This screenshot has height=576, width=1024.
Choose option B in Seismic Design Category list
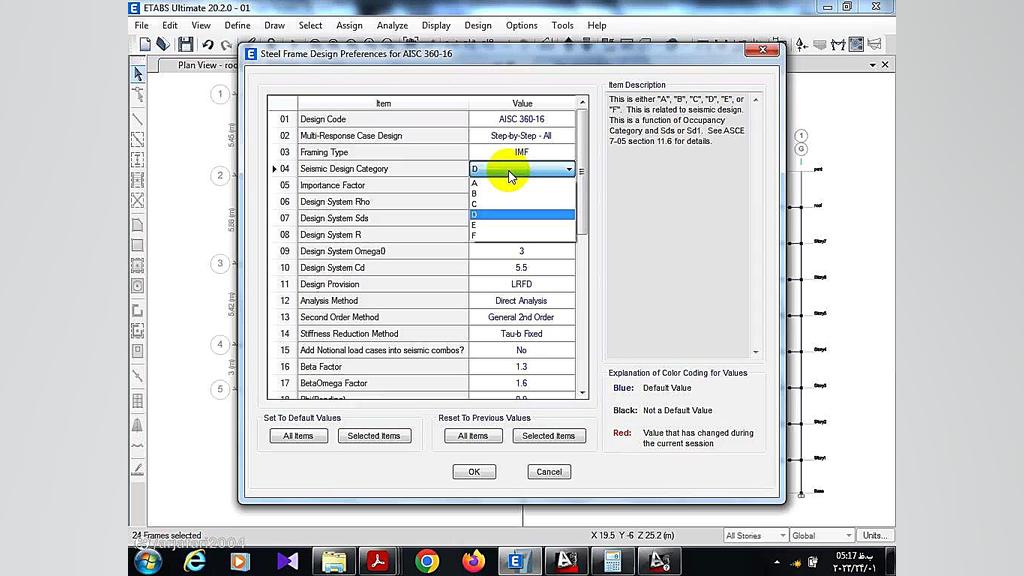[522, 193]
